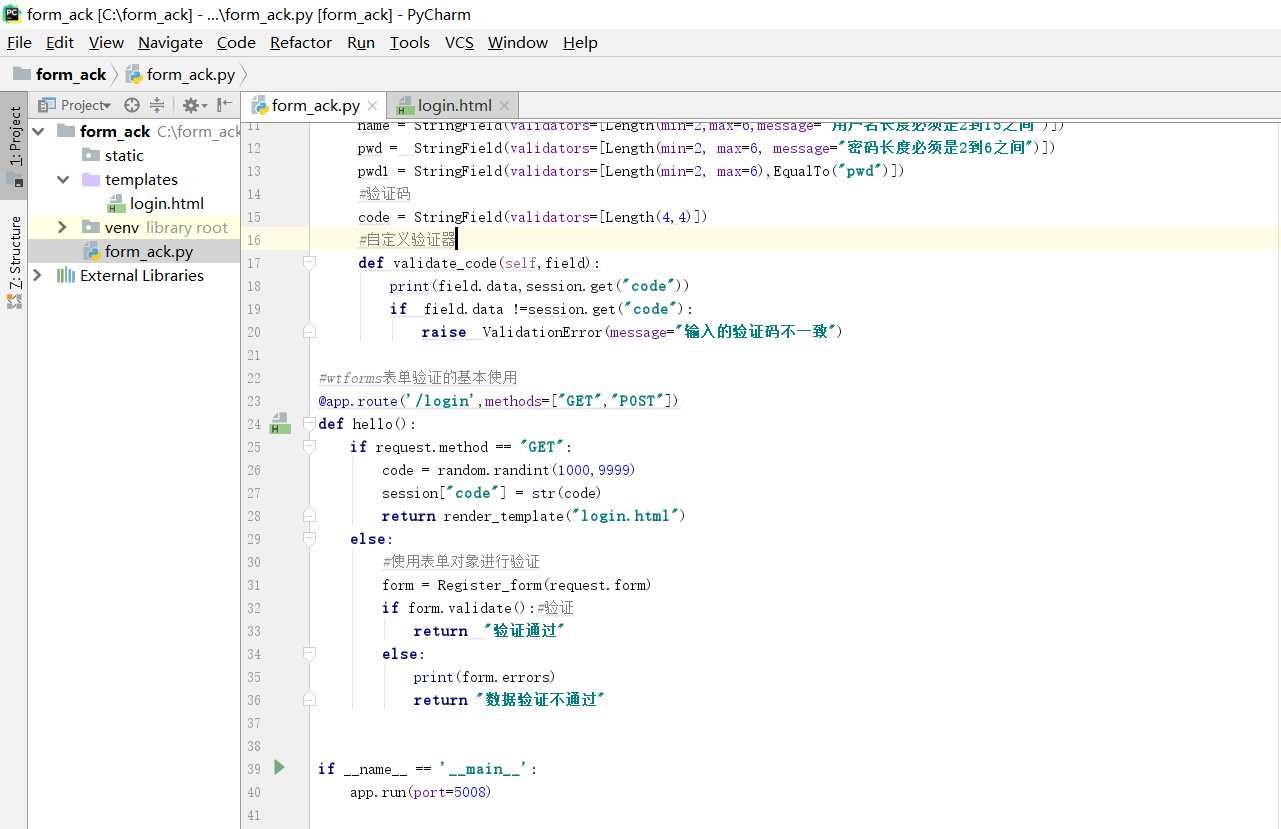
Task: Click the static folder icon in tree
Action: coord(90,155)
